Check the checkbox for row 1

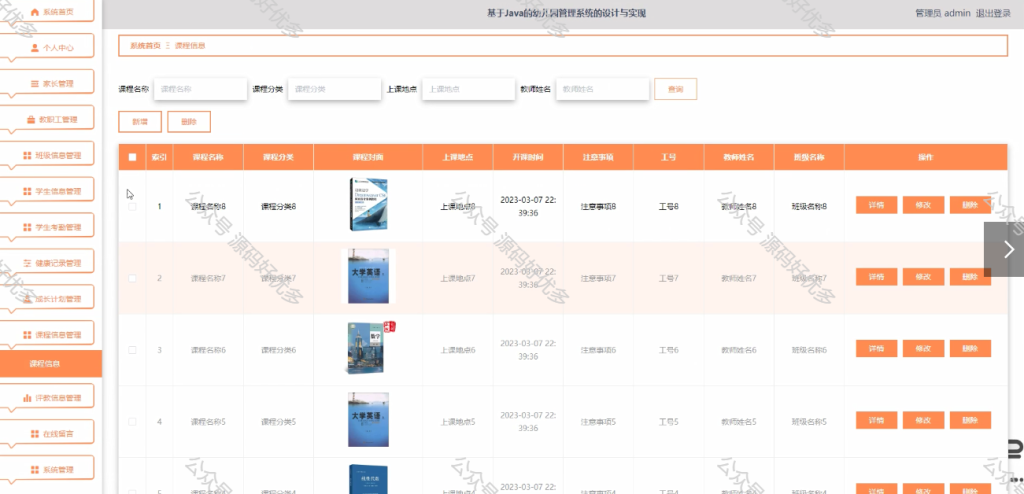(x=133, y=206)
